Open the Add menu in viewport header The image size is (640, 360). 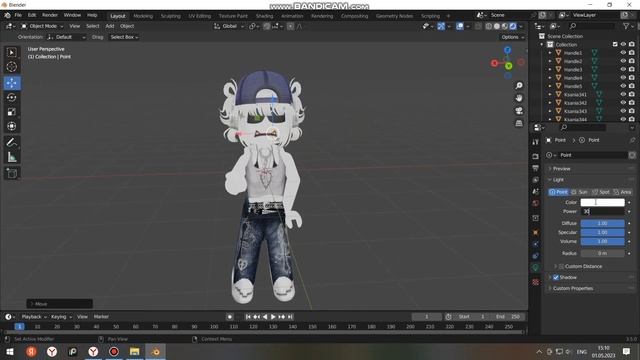click(x=110, y=26)
